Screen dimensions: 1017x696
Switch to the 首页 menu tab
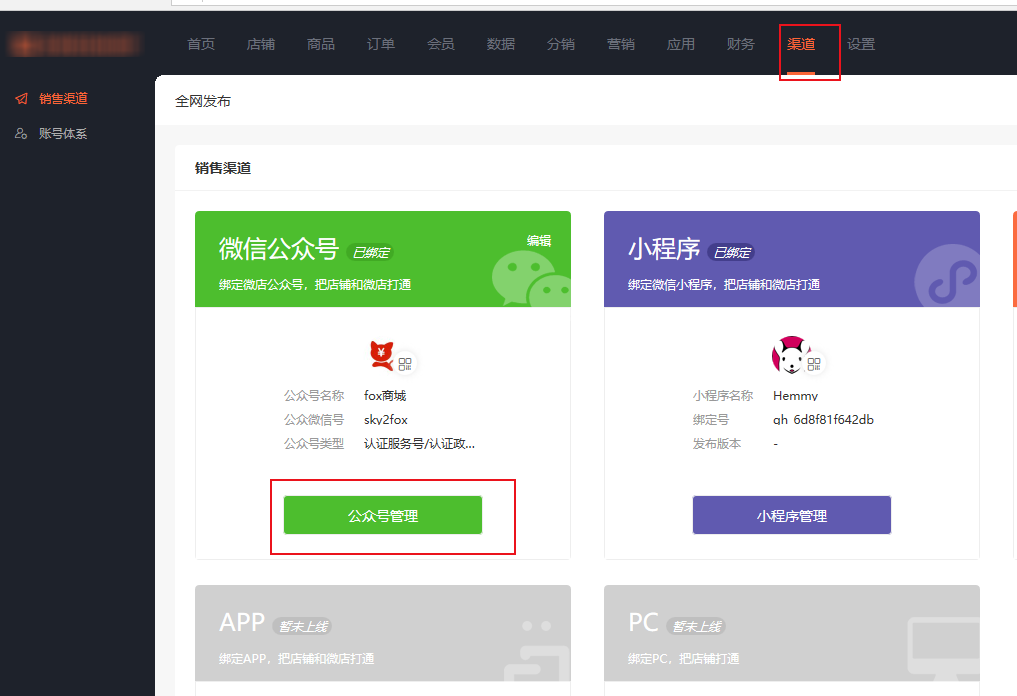click(x=201, y=44)
